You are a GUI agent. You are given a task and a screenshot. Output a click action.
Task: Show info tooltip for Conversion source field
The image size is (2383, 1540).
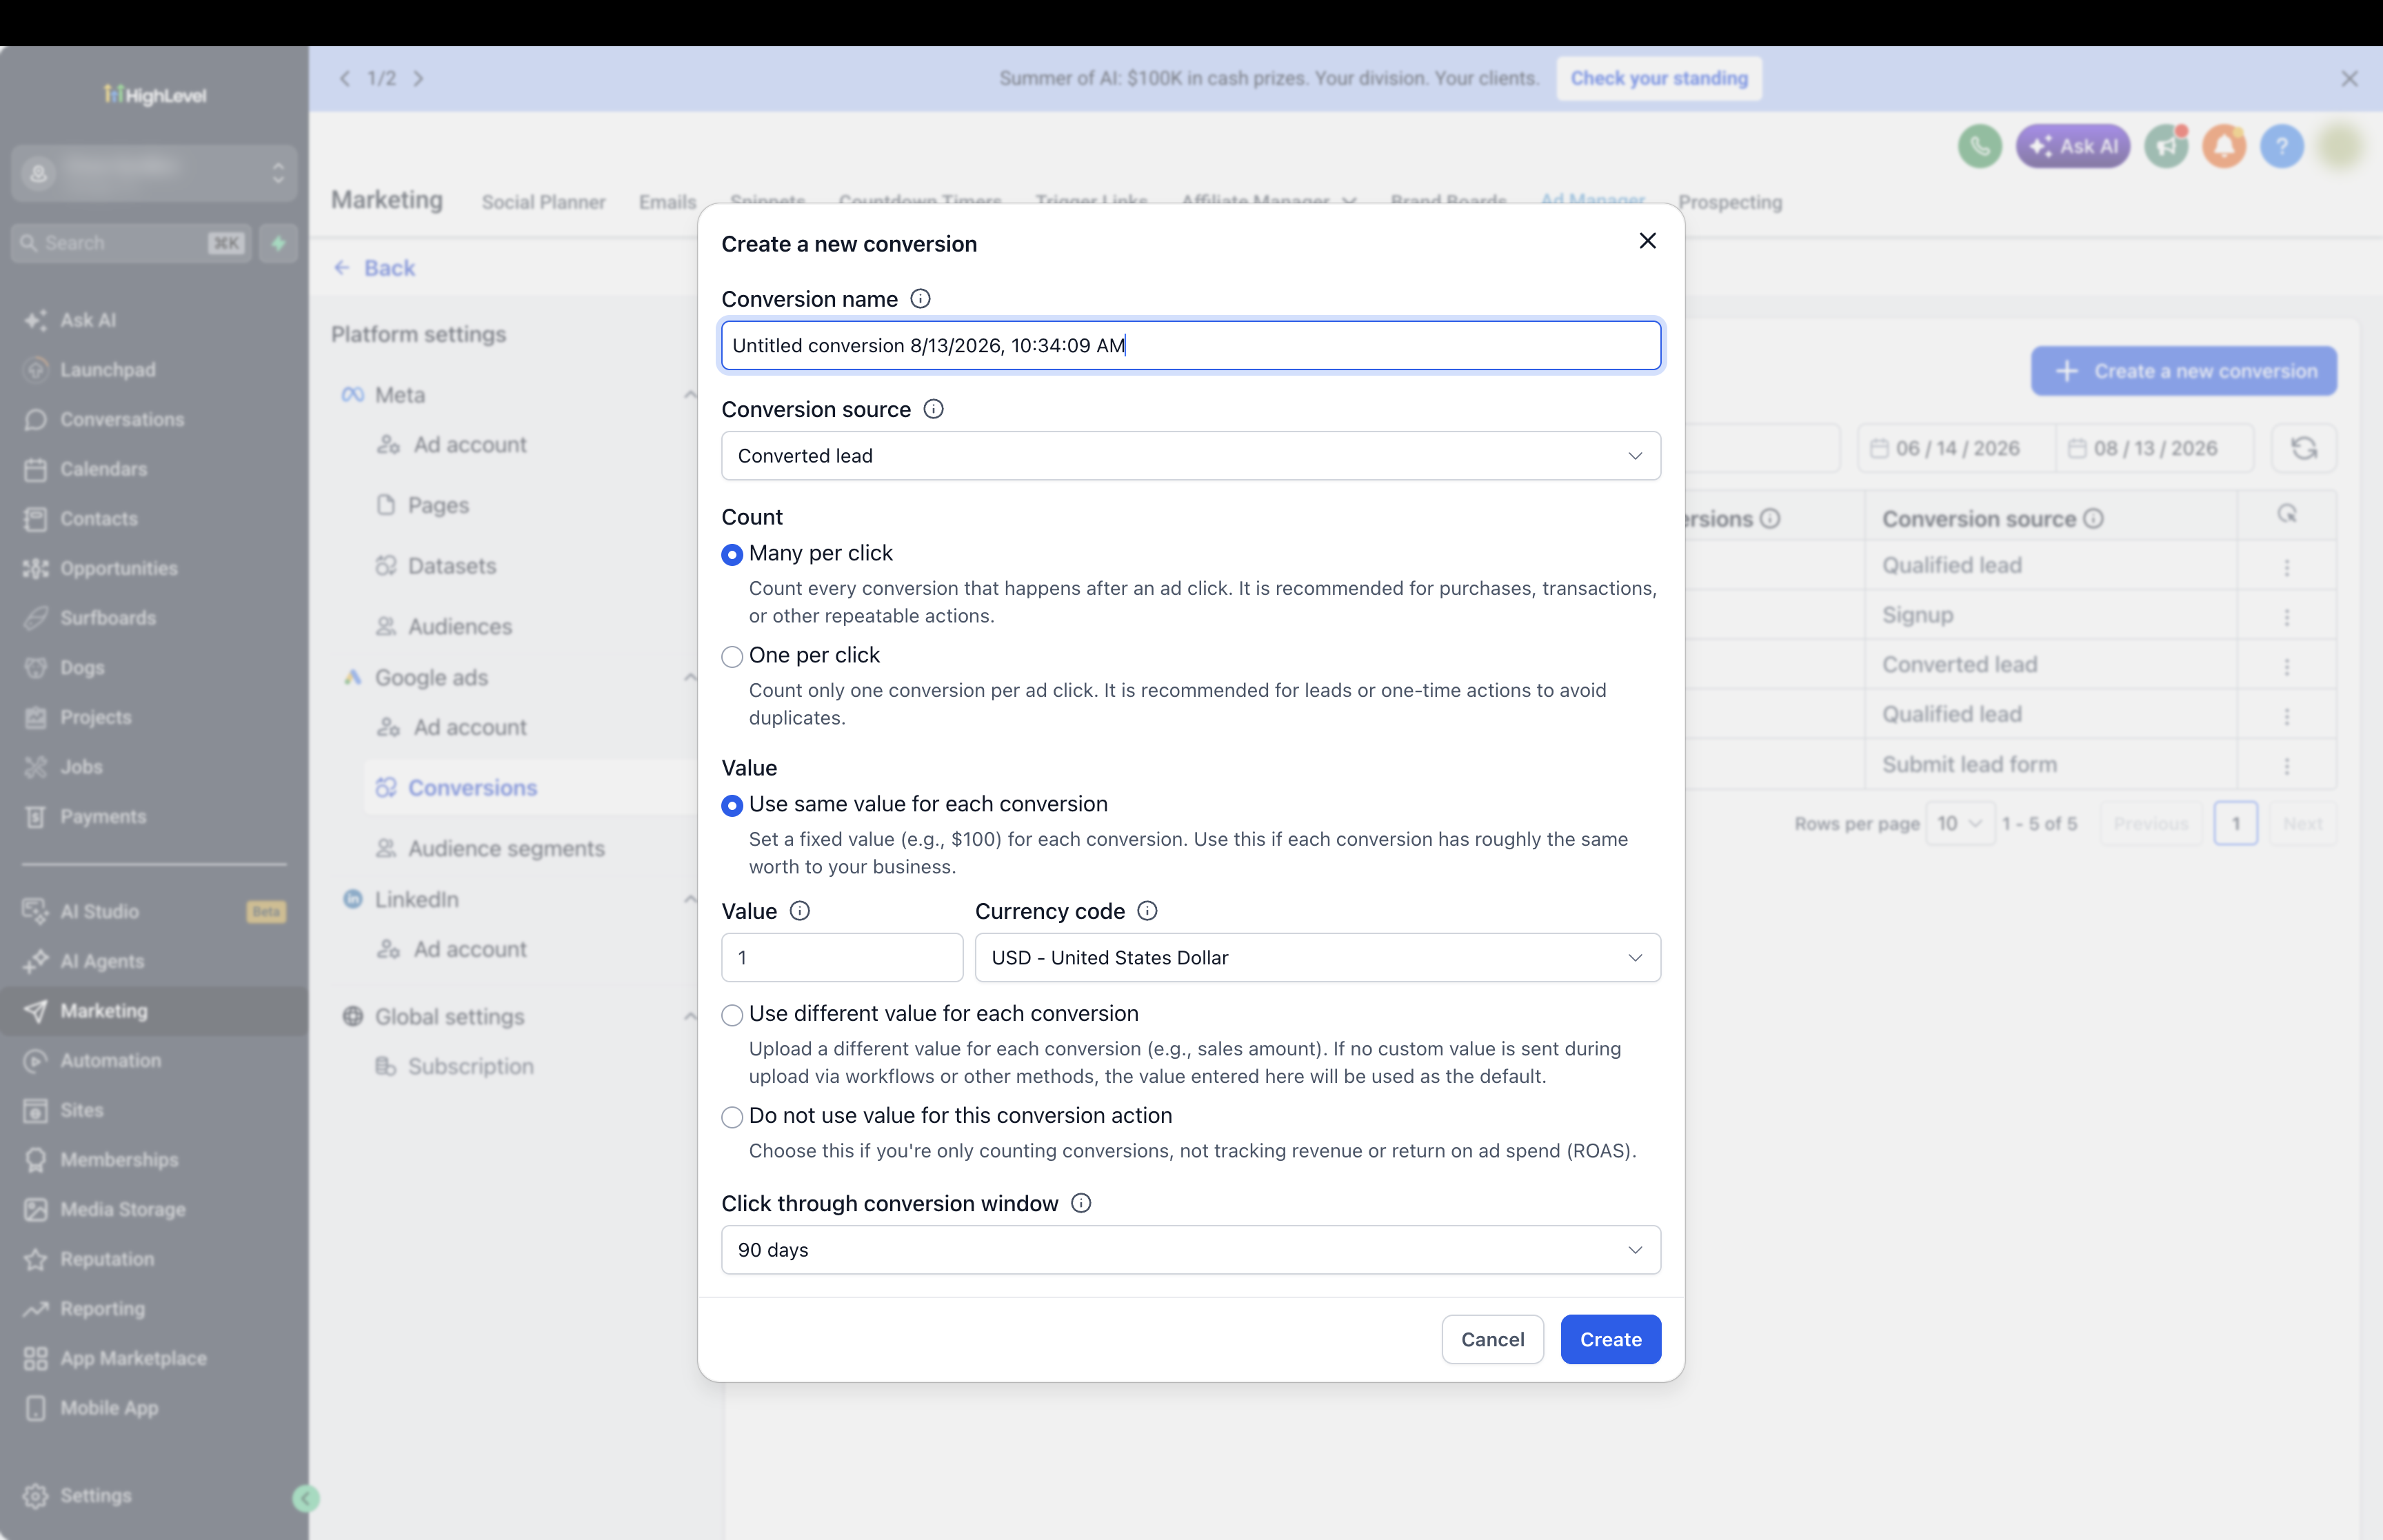(x=933, y=409)
